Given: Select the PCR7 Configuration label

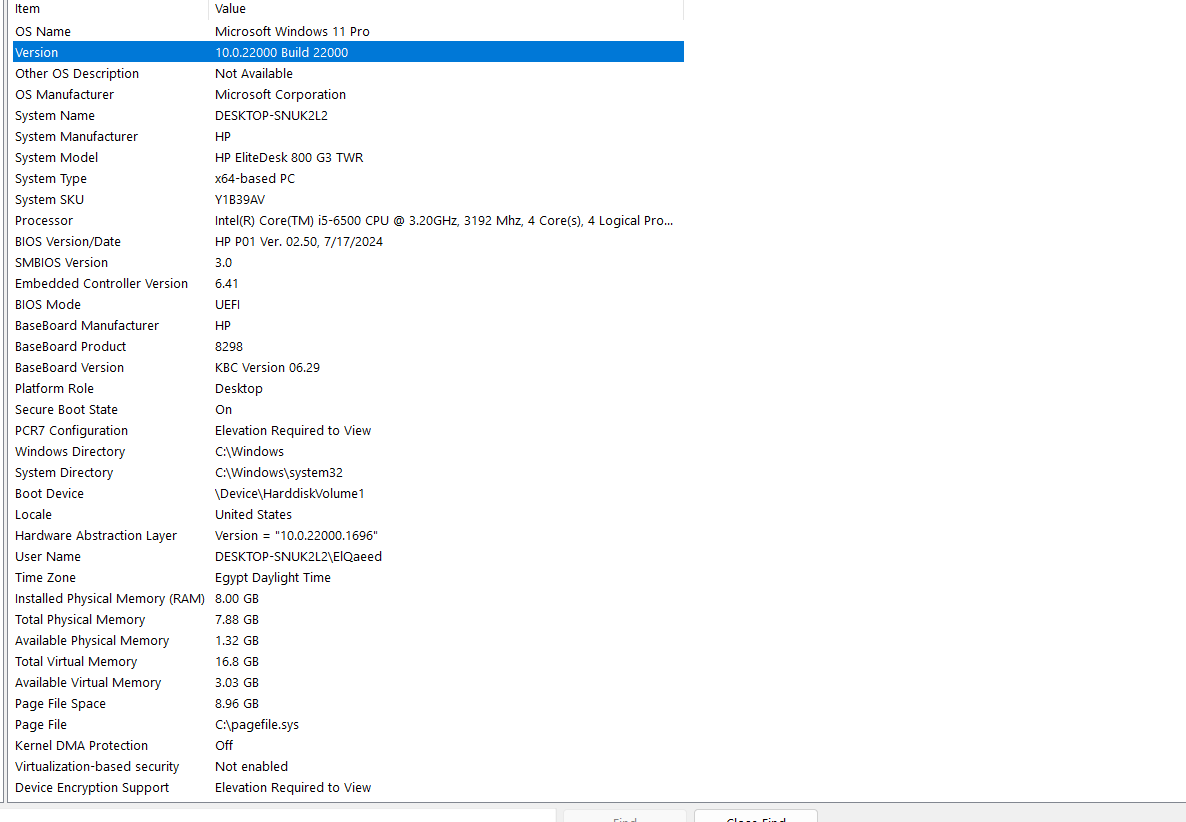Looking at the screenshot, I should pyautogui.click(x=71, y=432).
